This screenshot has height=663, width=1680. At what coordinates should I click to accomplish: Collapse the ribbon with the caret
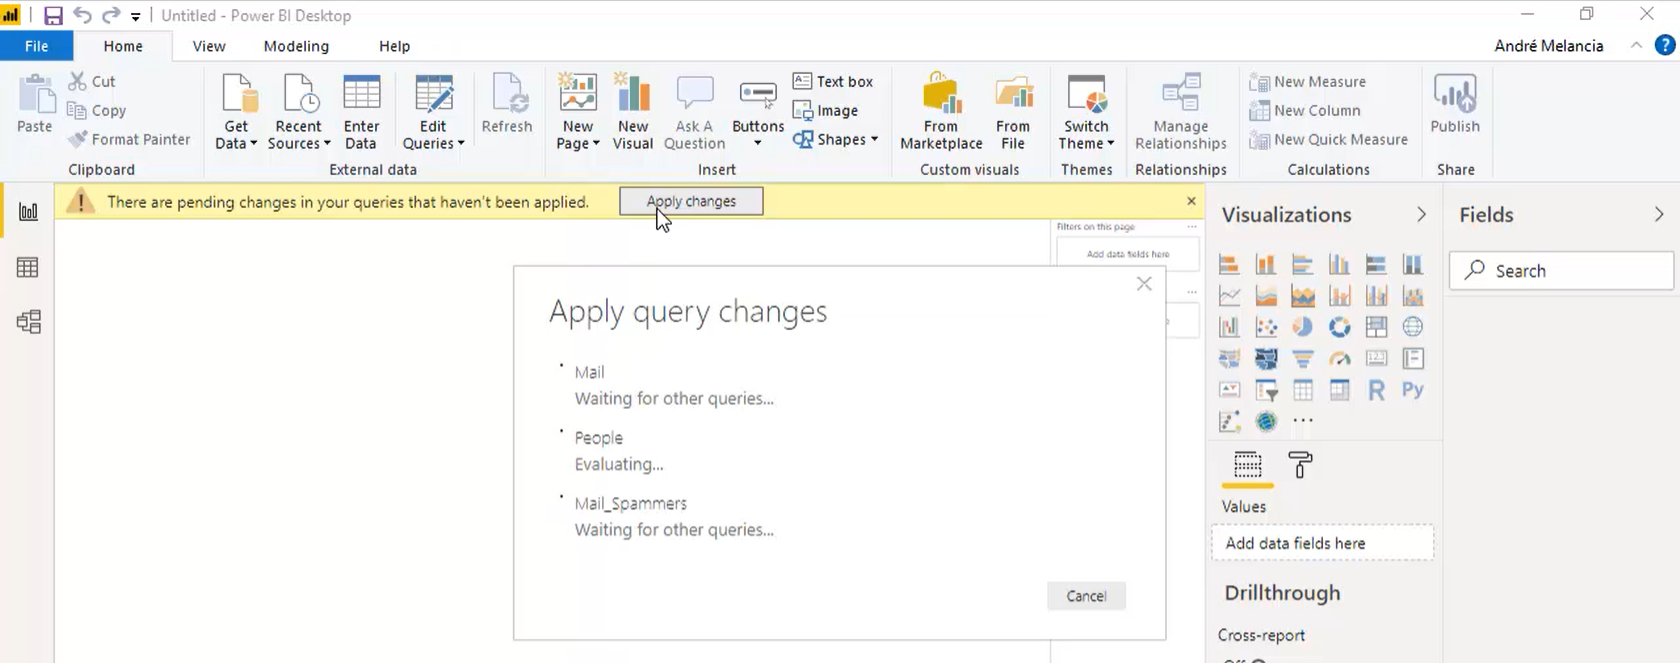(1636, 46)
